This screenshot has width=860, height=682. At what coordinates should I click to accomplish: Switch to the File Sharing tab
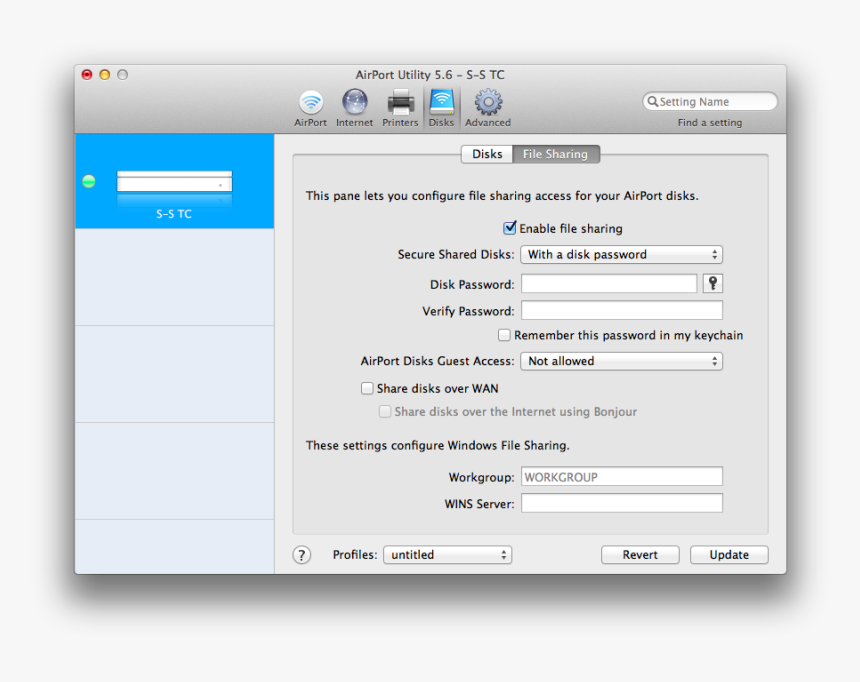click(x=556, y=154)
